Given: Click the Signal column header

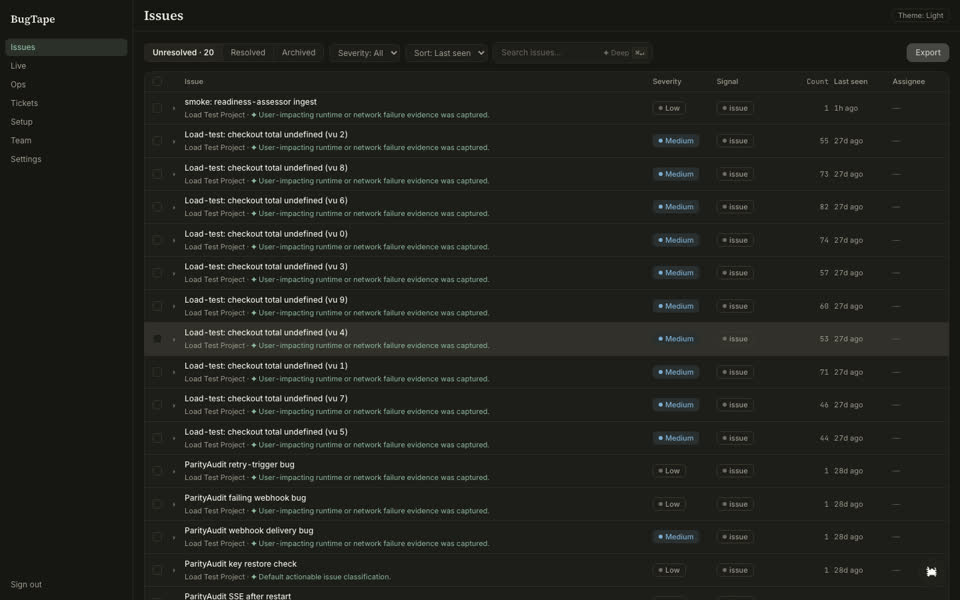Looking at the screenshot, I should point(727,81).
